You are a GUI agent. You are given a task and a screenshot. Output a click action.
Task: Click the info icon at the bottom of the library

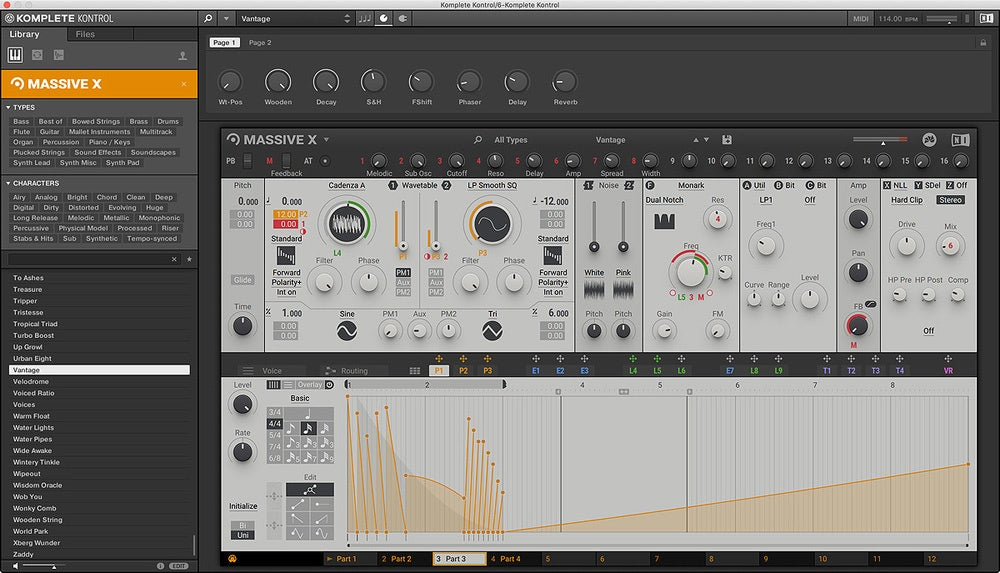click(x=160, y=566)
